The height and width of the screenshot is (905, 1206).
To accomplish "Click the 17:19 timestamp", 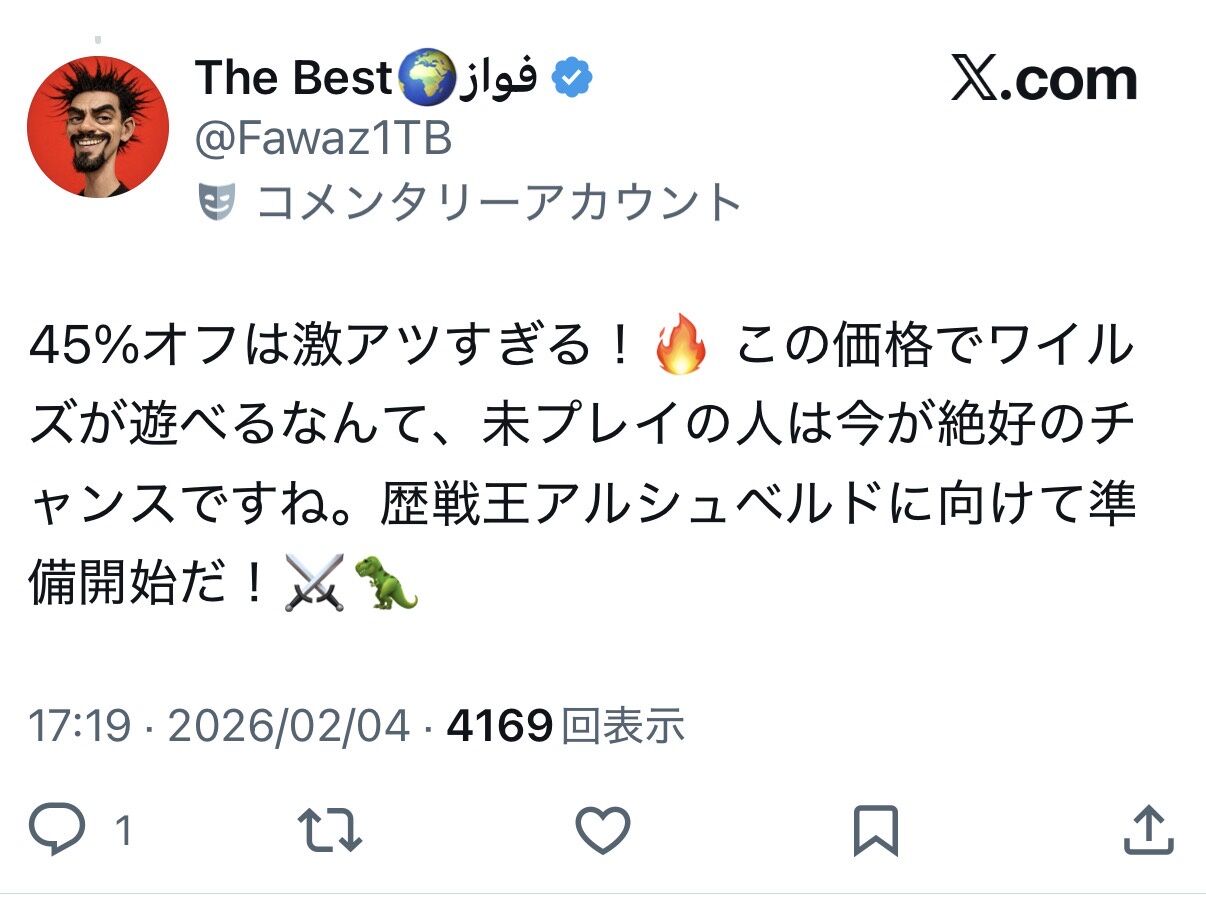I will tap(80, 726).
